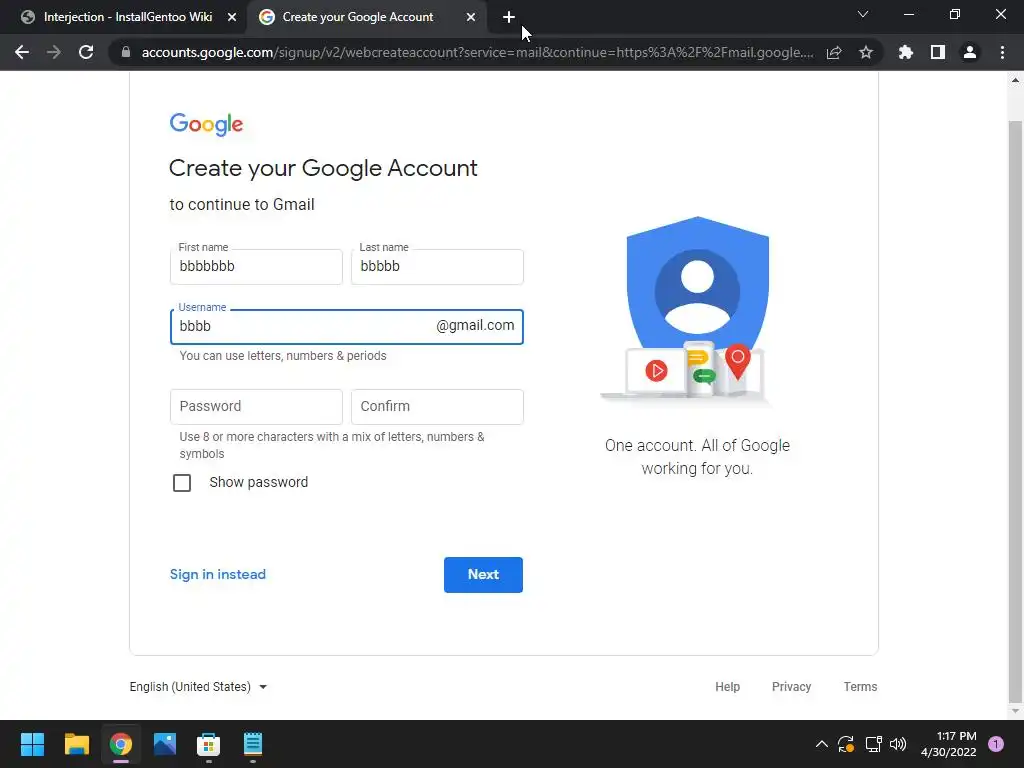Open the Privacy link in footer
The image size is (1024, 768).
tap(791, 686)
